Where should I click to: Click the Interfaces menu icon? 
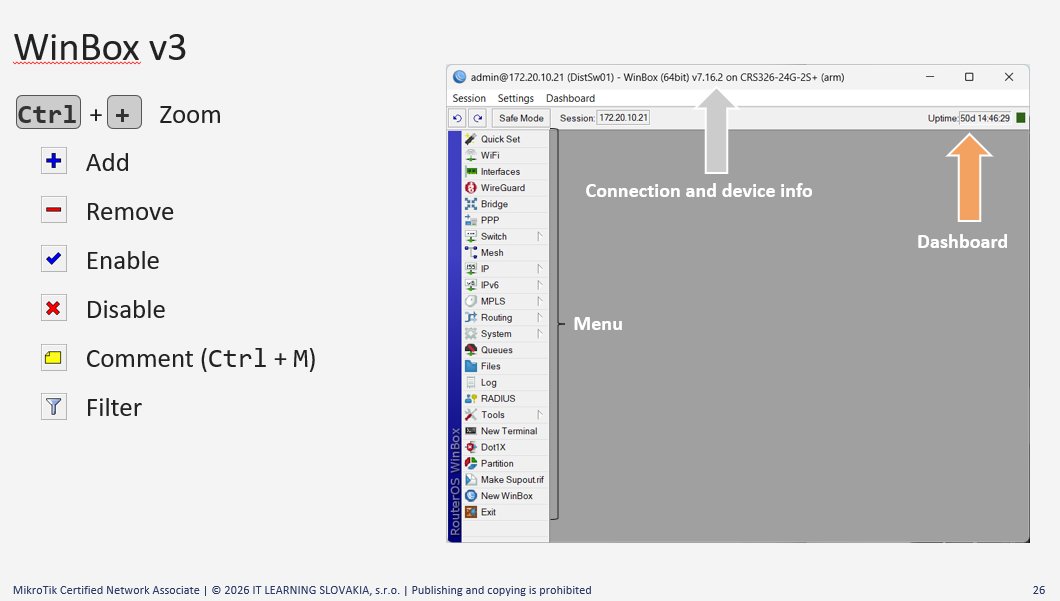coord(471,171)
